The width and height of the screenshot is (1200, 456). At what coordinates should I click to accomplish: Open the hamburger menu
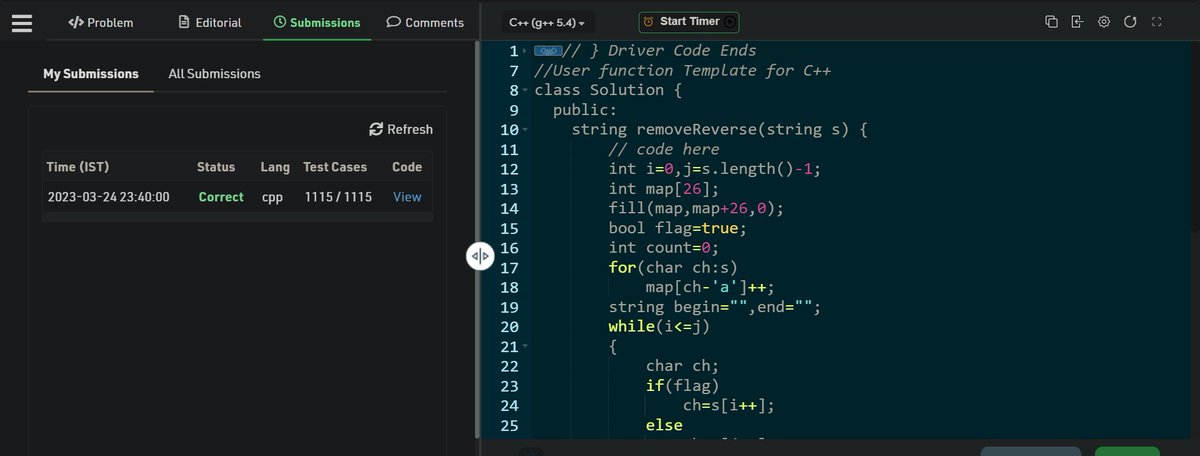(x=23, y=22)
